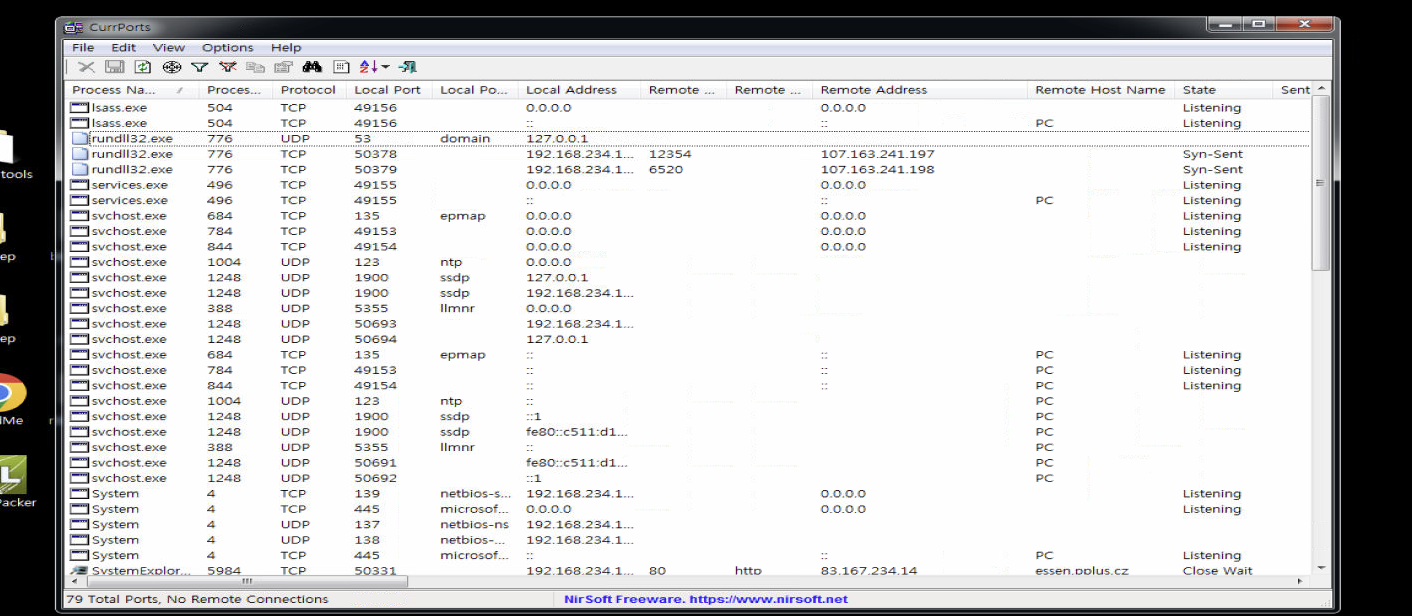Viewport: 1412px width, 616px height.
Task: Sort by the Remote Address column header
Action: [x=921, y=90]
